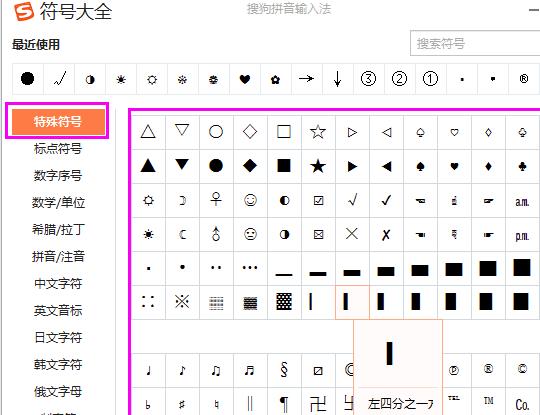Insert the section sign § symbol
The height and width of the screenshot is (415, 540).
pos(284,370)
